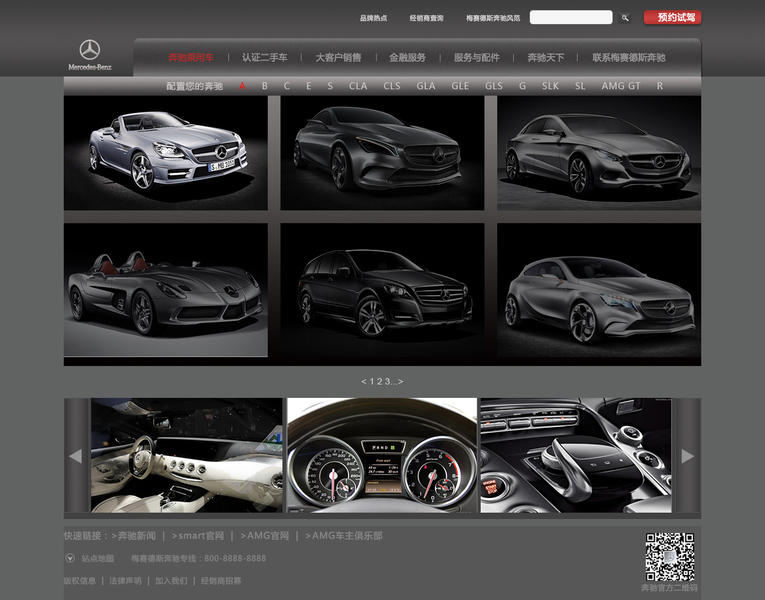Open 梅赛德斯奔驰风范 top link
The width and height of the screenshot is (765, 600).
coord(493,18)
